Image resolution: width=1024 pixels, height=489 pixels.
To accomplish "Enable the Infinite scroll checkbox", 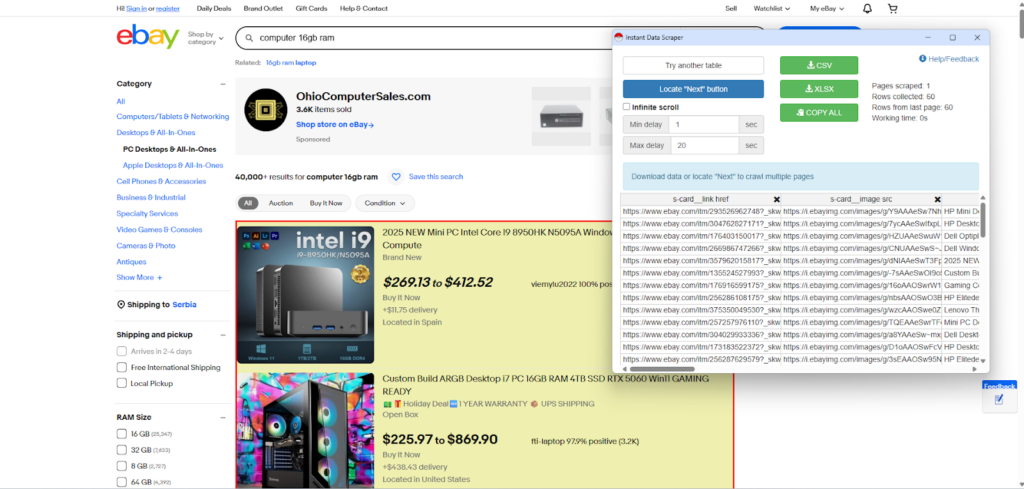I will pos(626,106).
